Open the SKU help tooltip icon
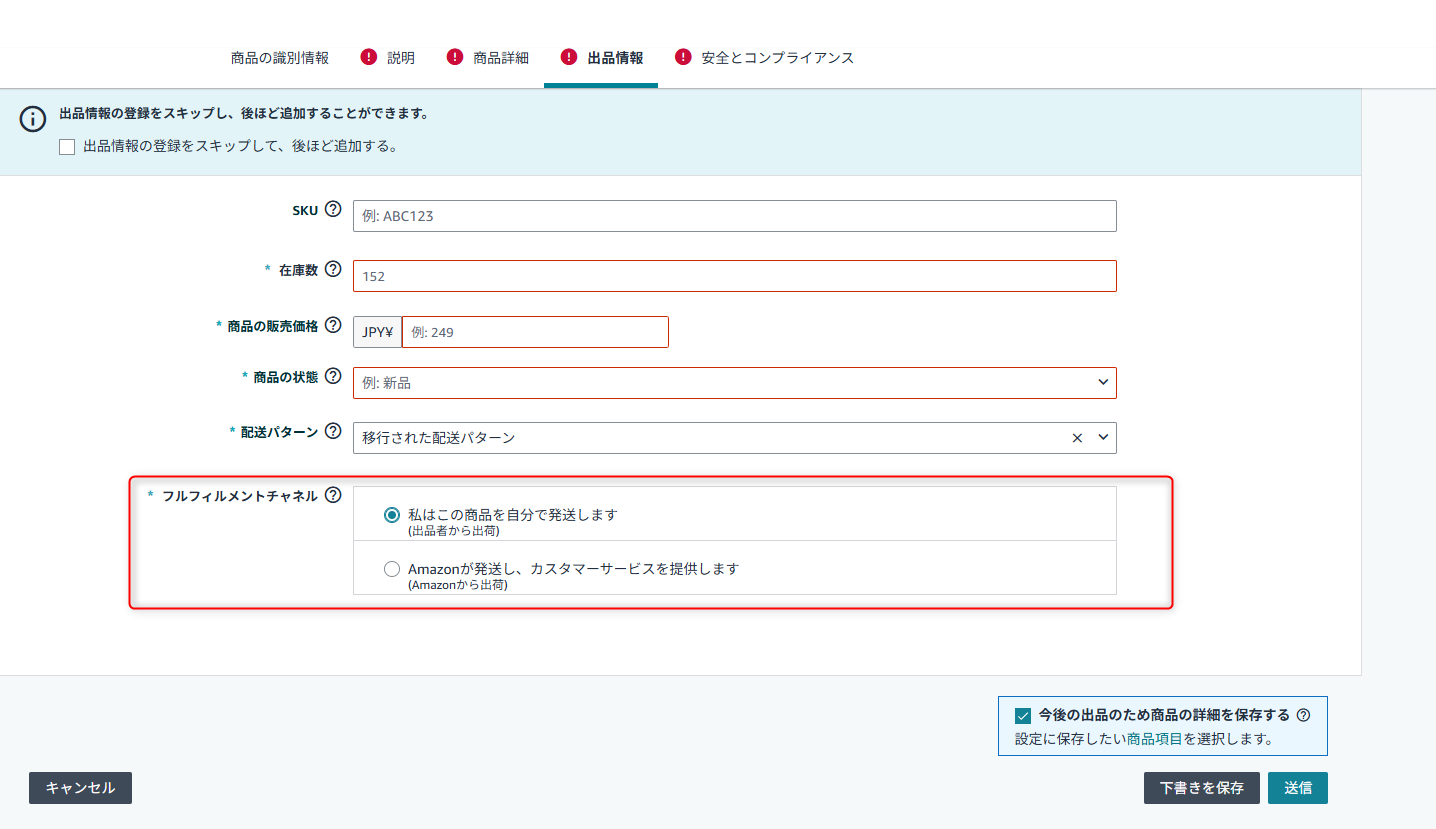This screenshot has width=1436, height=829. pos(333,209)
